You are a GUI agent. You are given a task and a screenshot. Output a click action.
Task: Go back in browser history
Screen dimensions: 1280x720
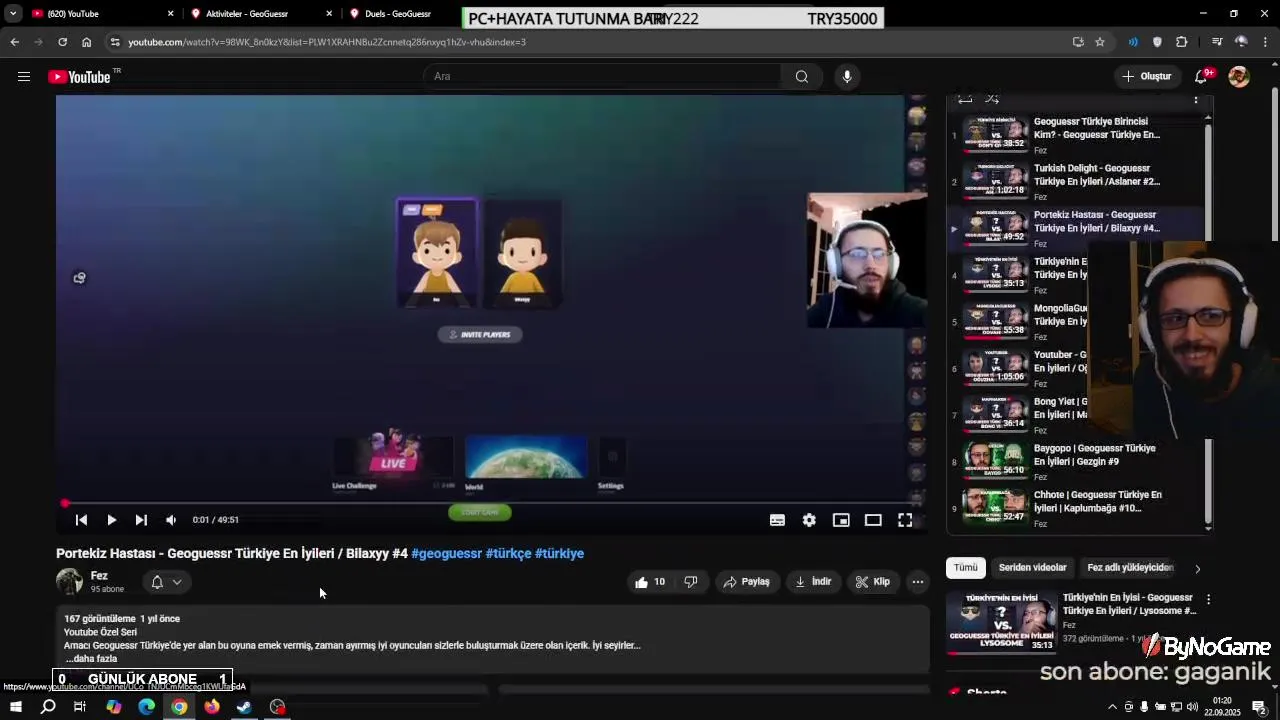(x=14, y=42)
